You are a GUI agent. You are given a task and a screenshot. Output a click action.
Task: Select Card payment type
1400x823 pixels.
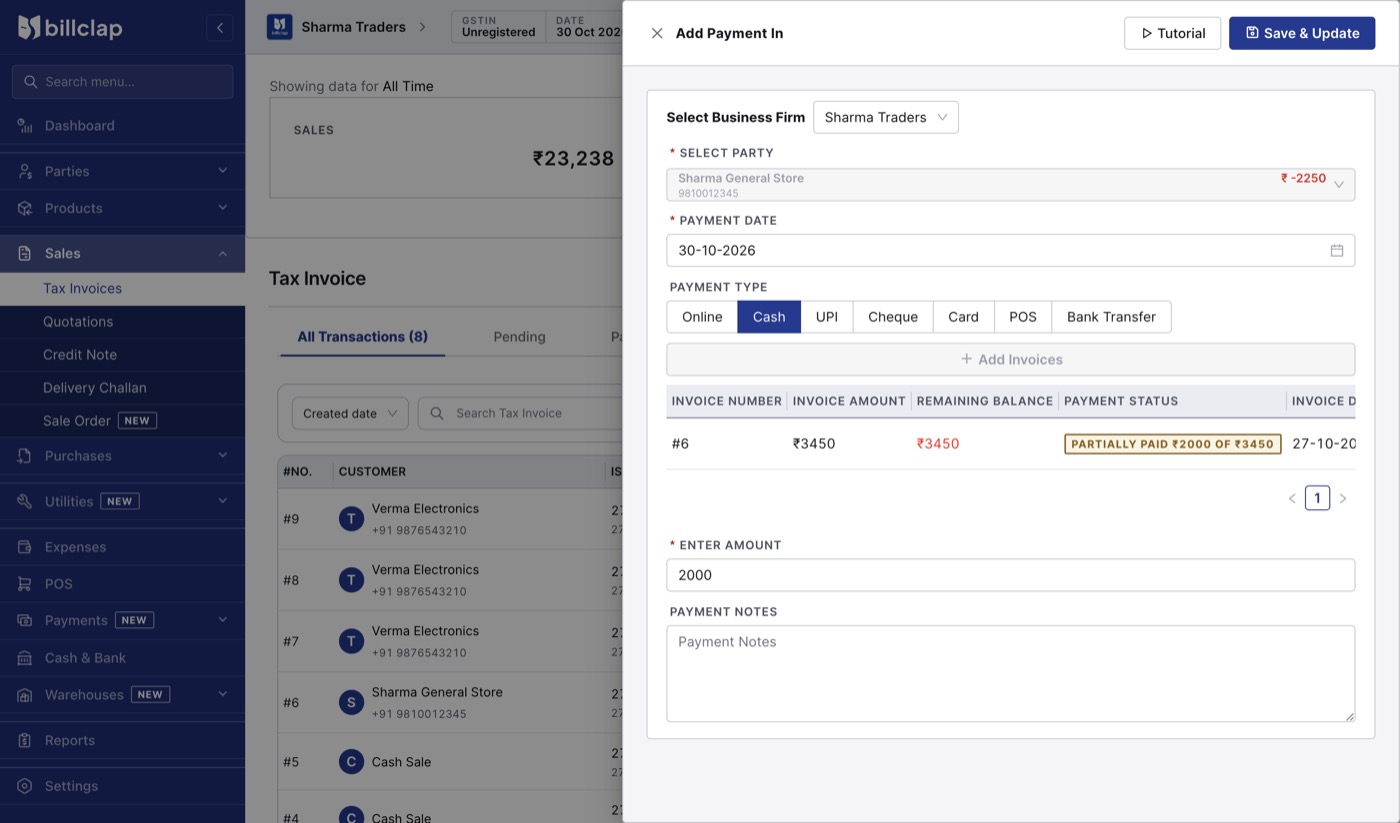pyautogui.click(x=963, y=317)
